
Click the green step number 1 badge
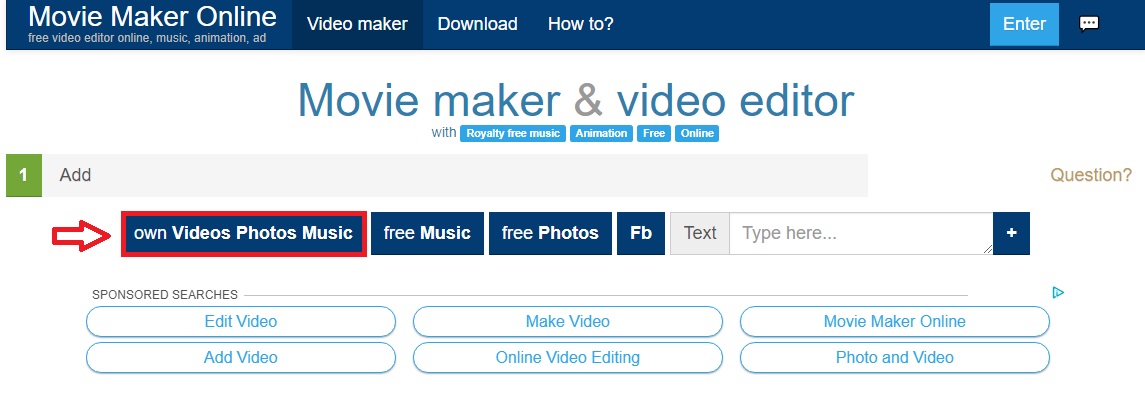pos(24,175)
